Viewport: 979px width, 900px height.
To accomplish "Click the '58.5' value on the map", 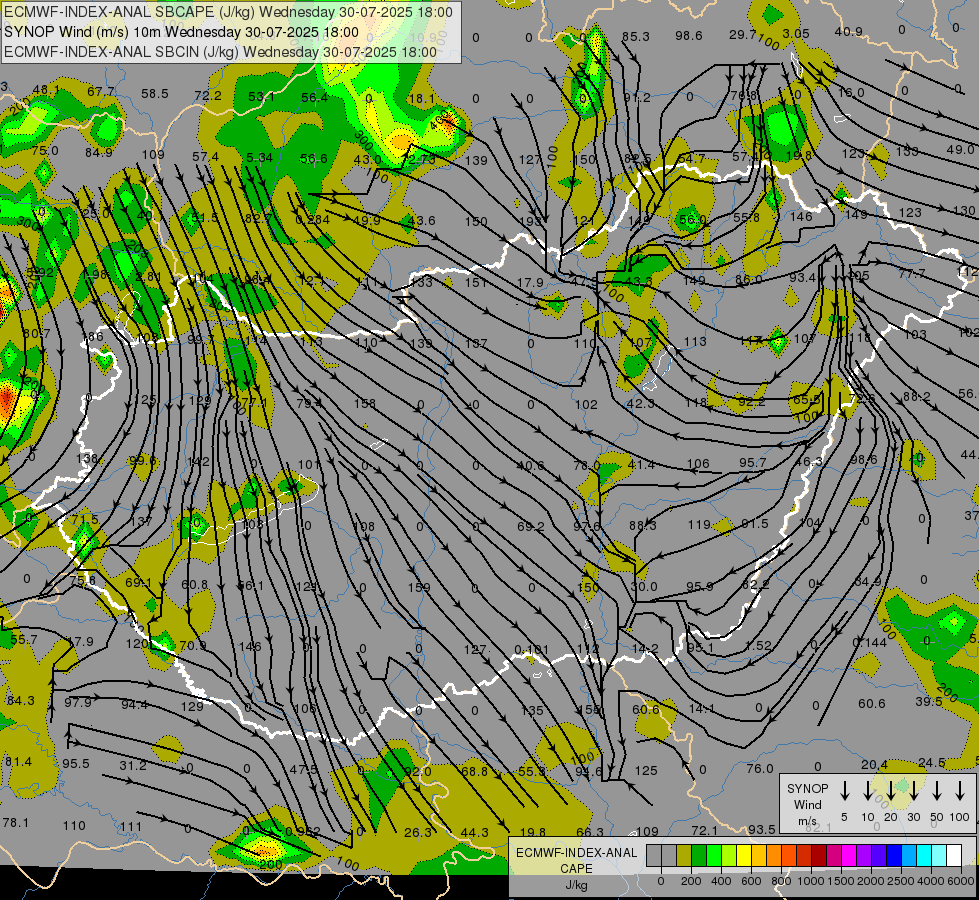I will (x=154, y=94).
